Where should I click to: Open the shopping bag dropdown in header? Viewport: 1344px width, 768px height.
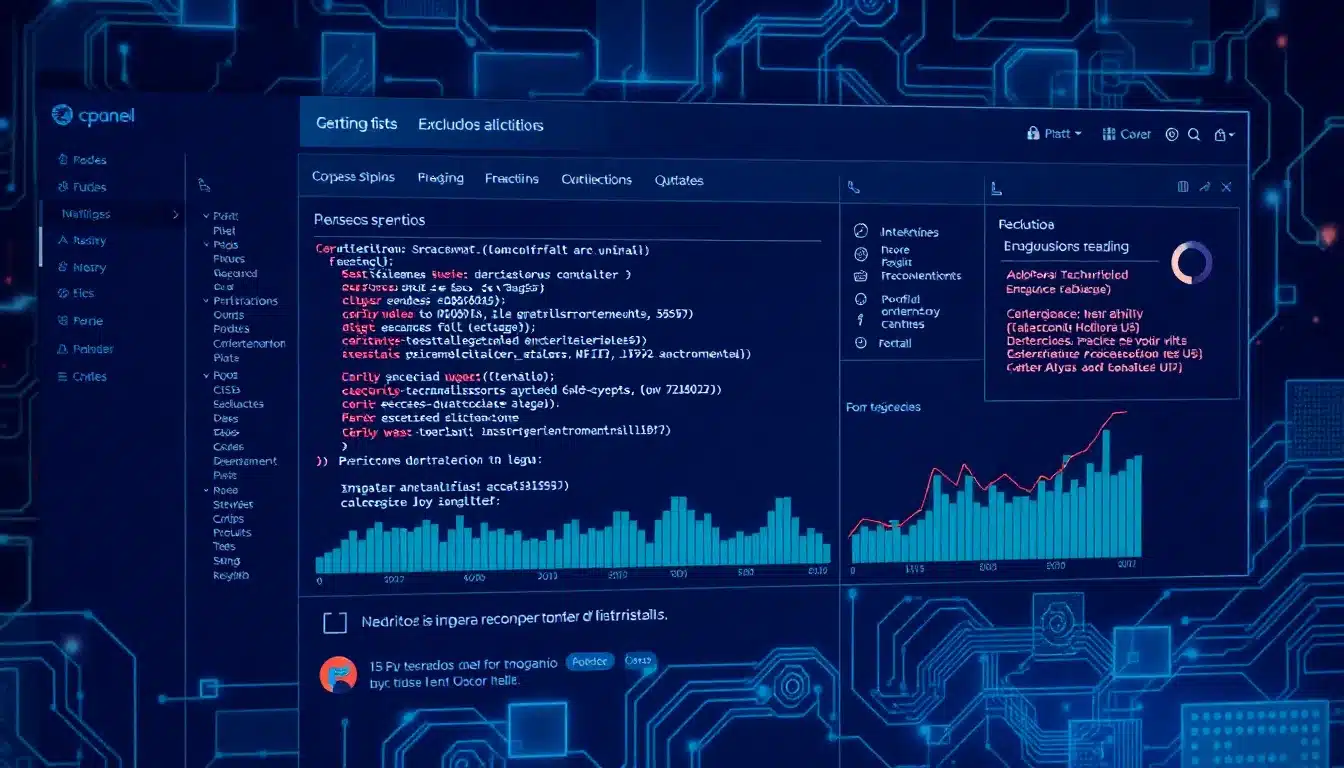pyautogui.click(x=1224, y=134)
